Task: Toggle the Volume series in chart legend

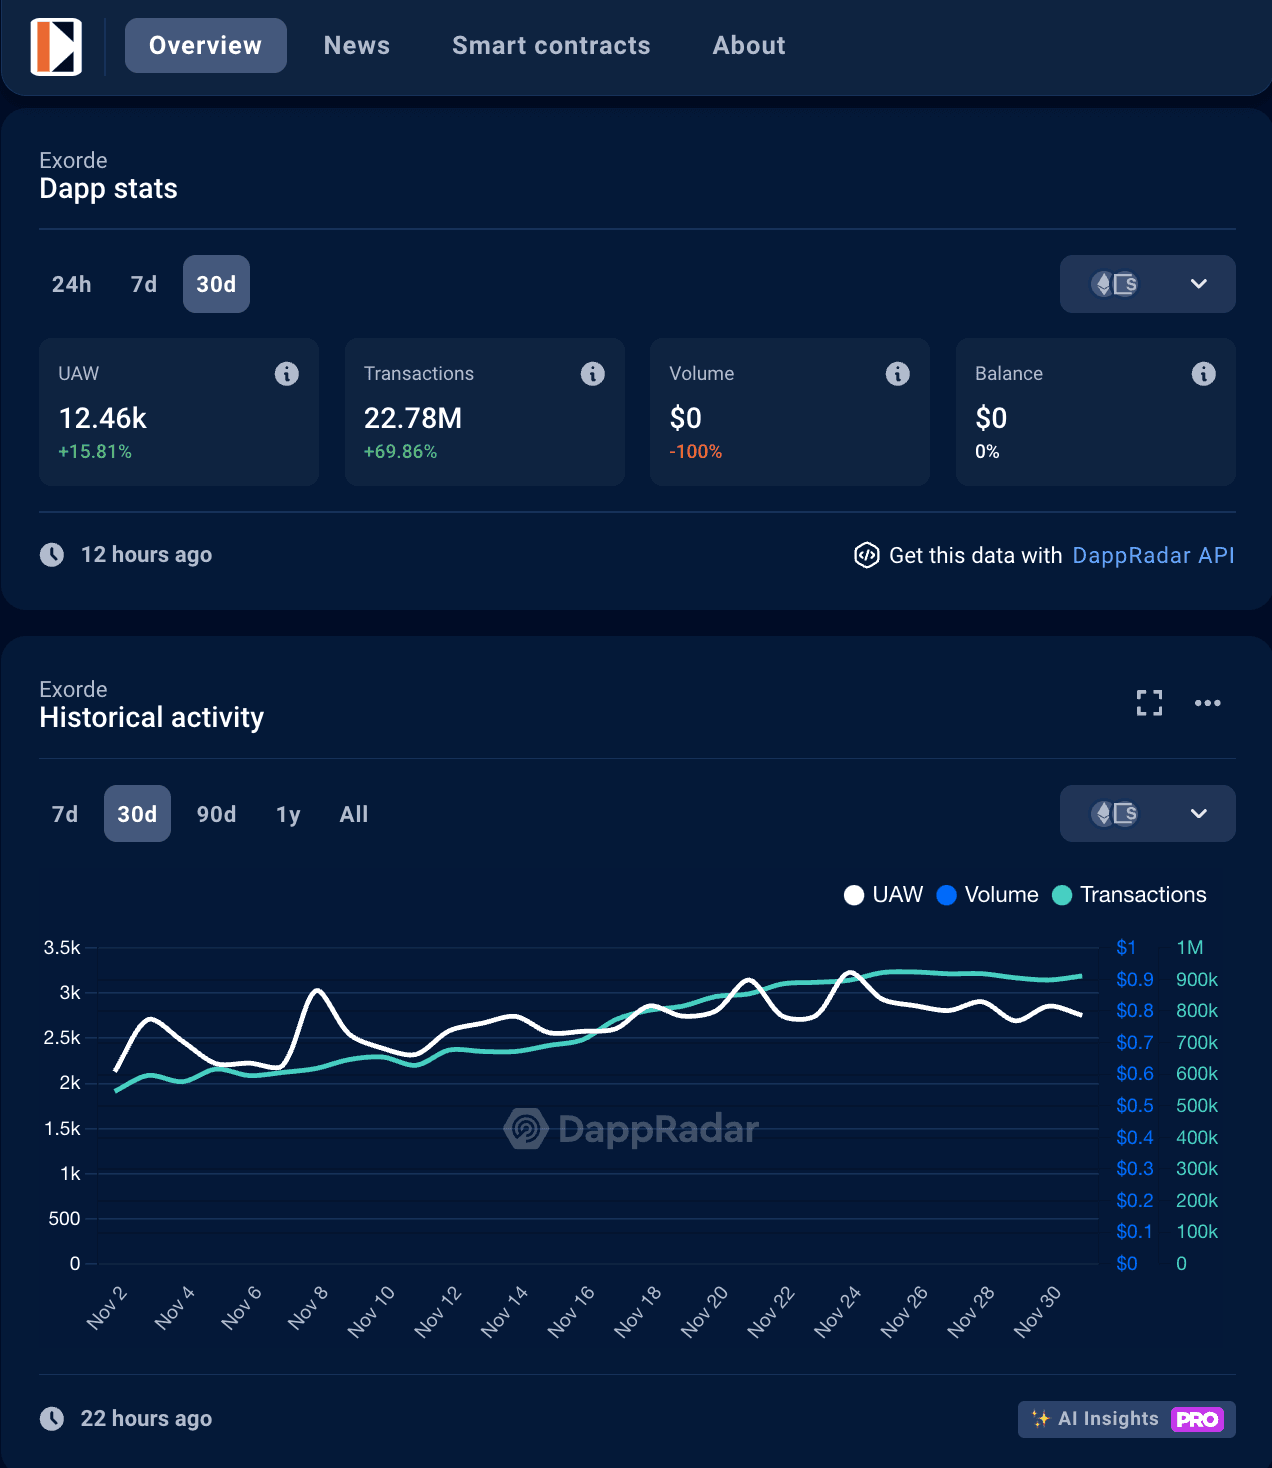Action: click(988, 895)
